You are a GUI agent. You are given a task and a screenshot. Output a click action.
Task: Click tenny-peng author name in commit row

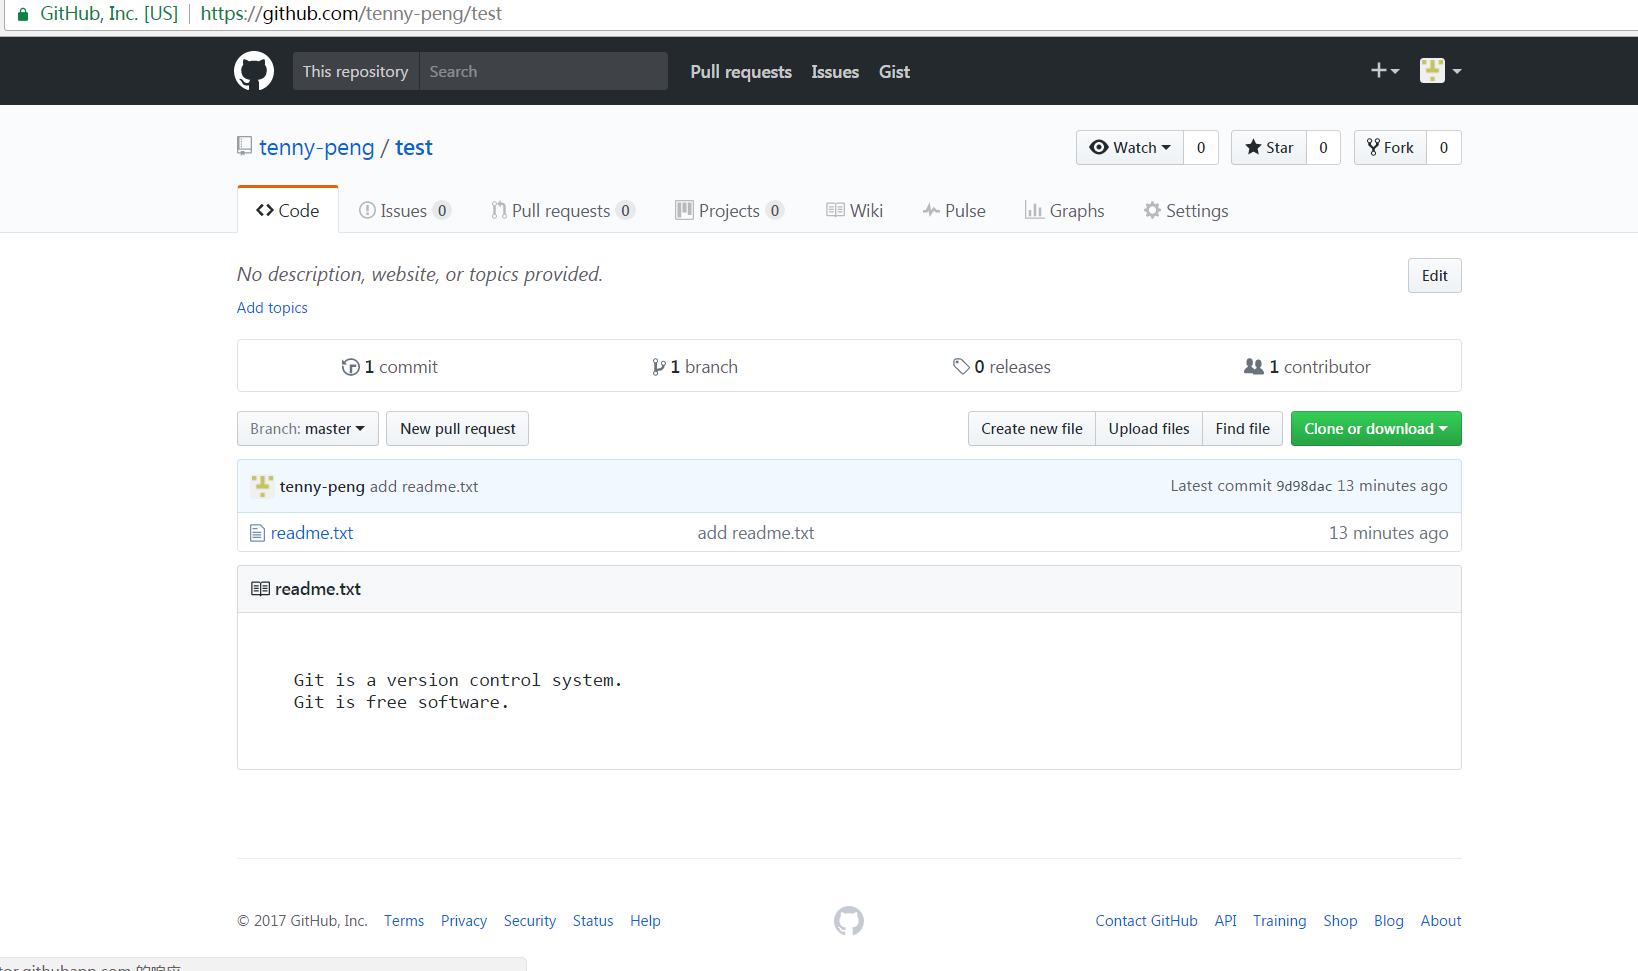tap(322, 487)
